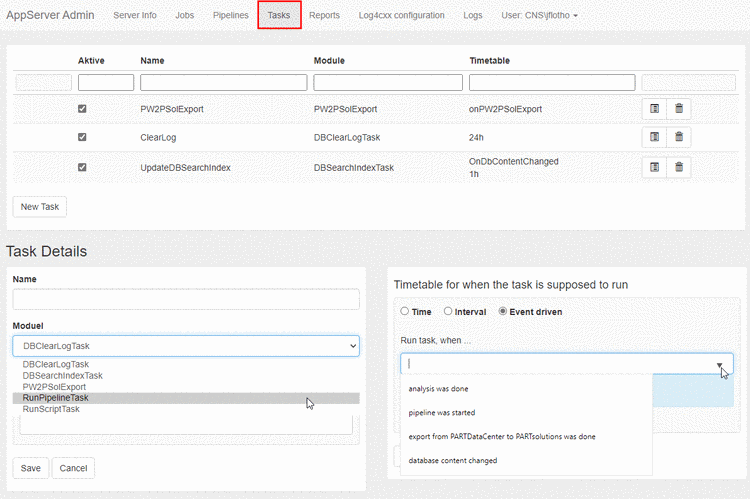This screenshot has width=750, height=499.
Task: Uncheck Aktive checkbox for PW2PSolExport
Action: point(82,109)
